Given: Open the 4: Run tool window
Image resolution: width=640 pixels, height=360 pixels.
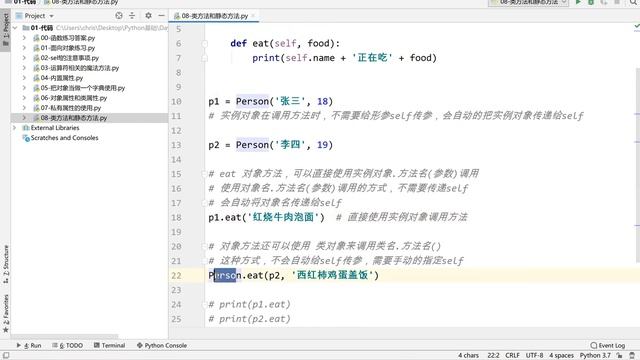Looking at the screenshot, I should [x=29, y=345].
